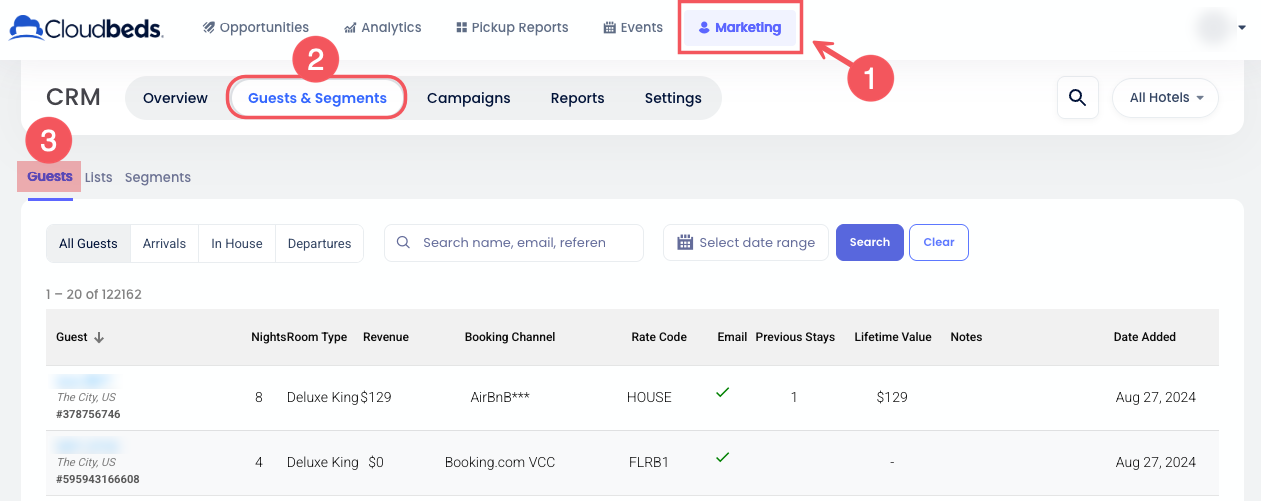Switch to the Arrivals filter

pos(164,243)
